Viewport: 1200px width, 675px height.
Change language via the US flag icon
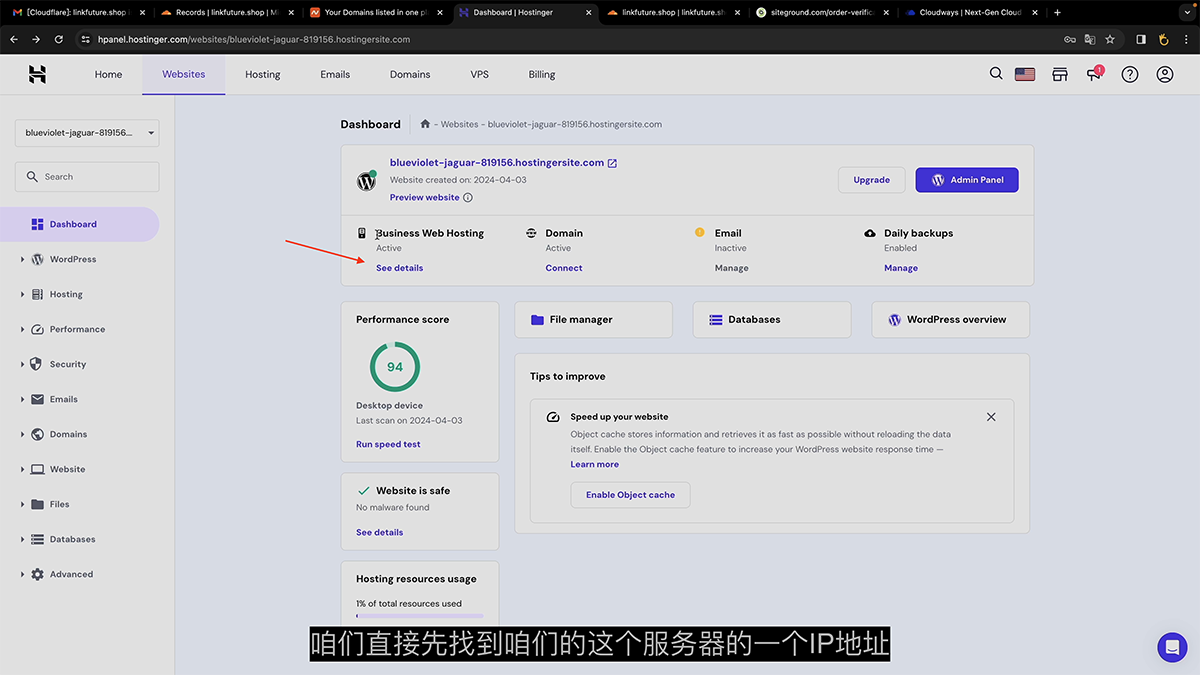[x=1025, y=74]
